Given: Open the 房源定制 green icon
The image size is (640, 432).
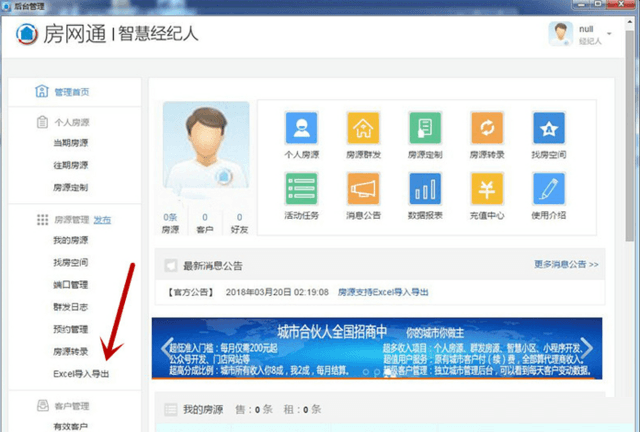Looking at the screenshot, I should coord(425,128).
